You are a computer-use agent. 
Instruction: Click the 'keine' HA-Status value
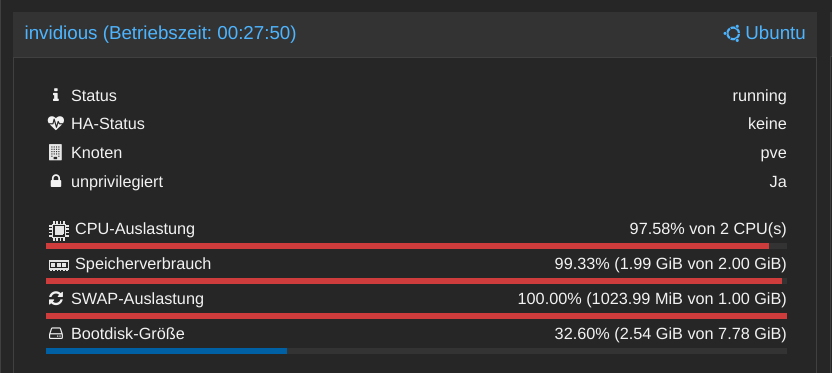767,124
